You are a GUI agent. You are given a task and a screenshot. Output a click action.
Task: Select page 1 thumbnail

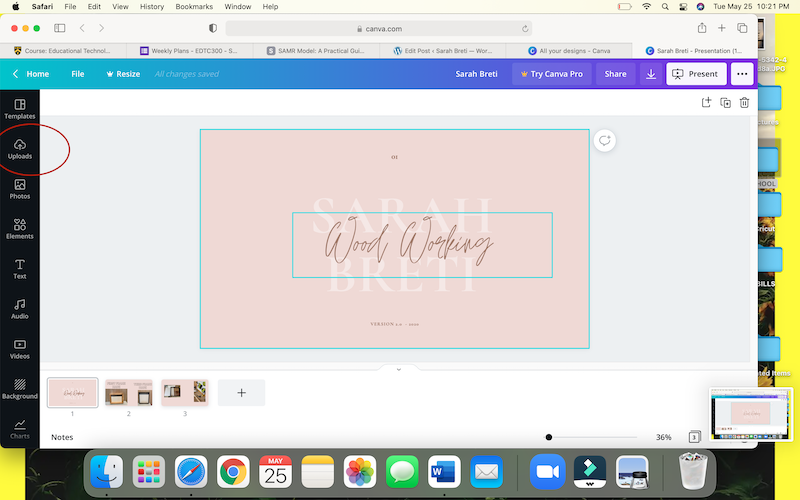(72, 392)
